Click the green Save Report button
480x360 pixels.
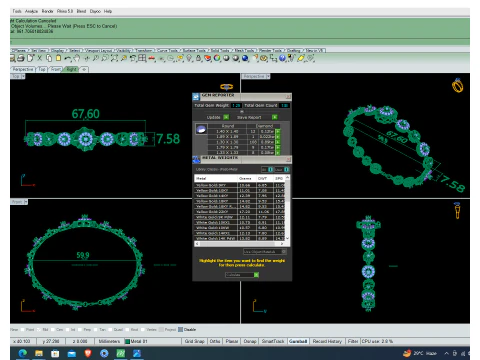275,117
